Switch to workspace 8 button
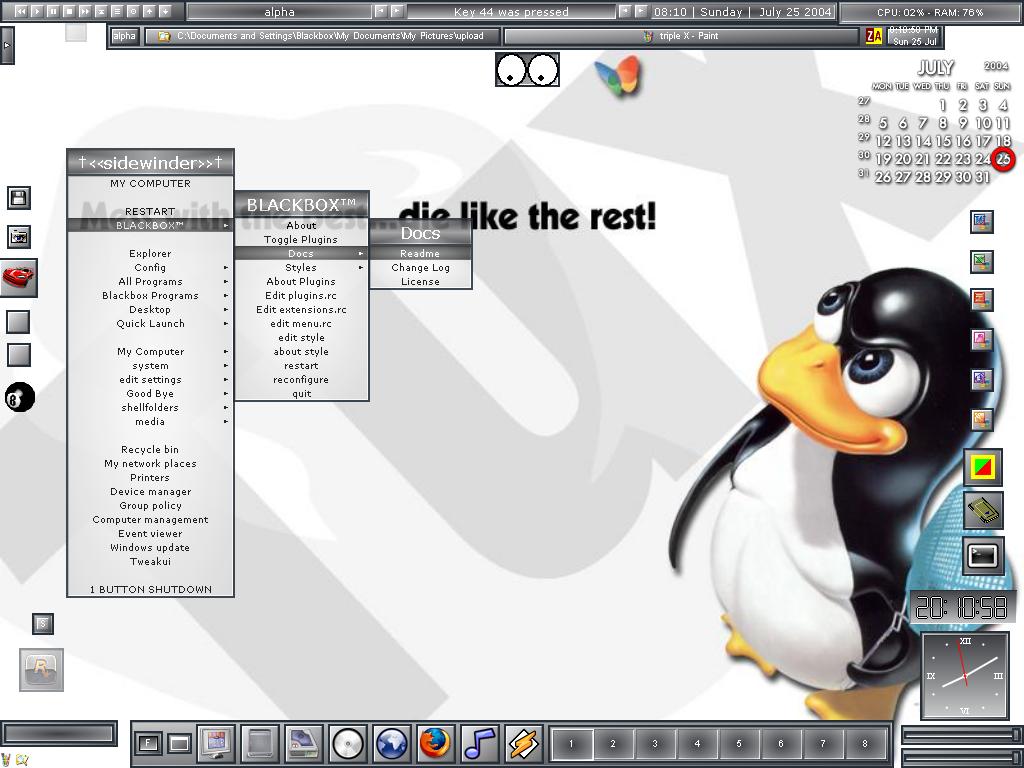 pos(865,743)
